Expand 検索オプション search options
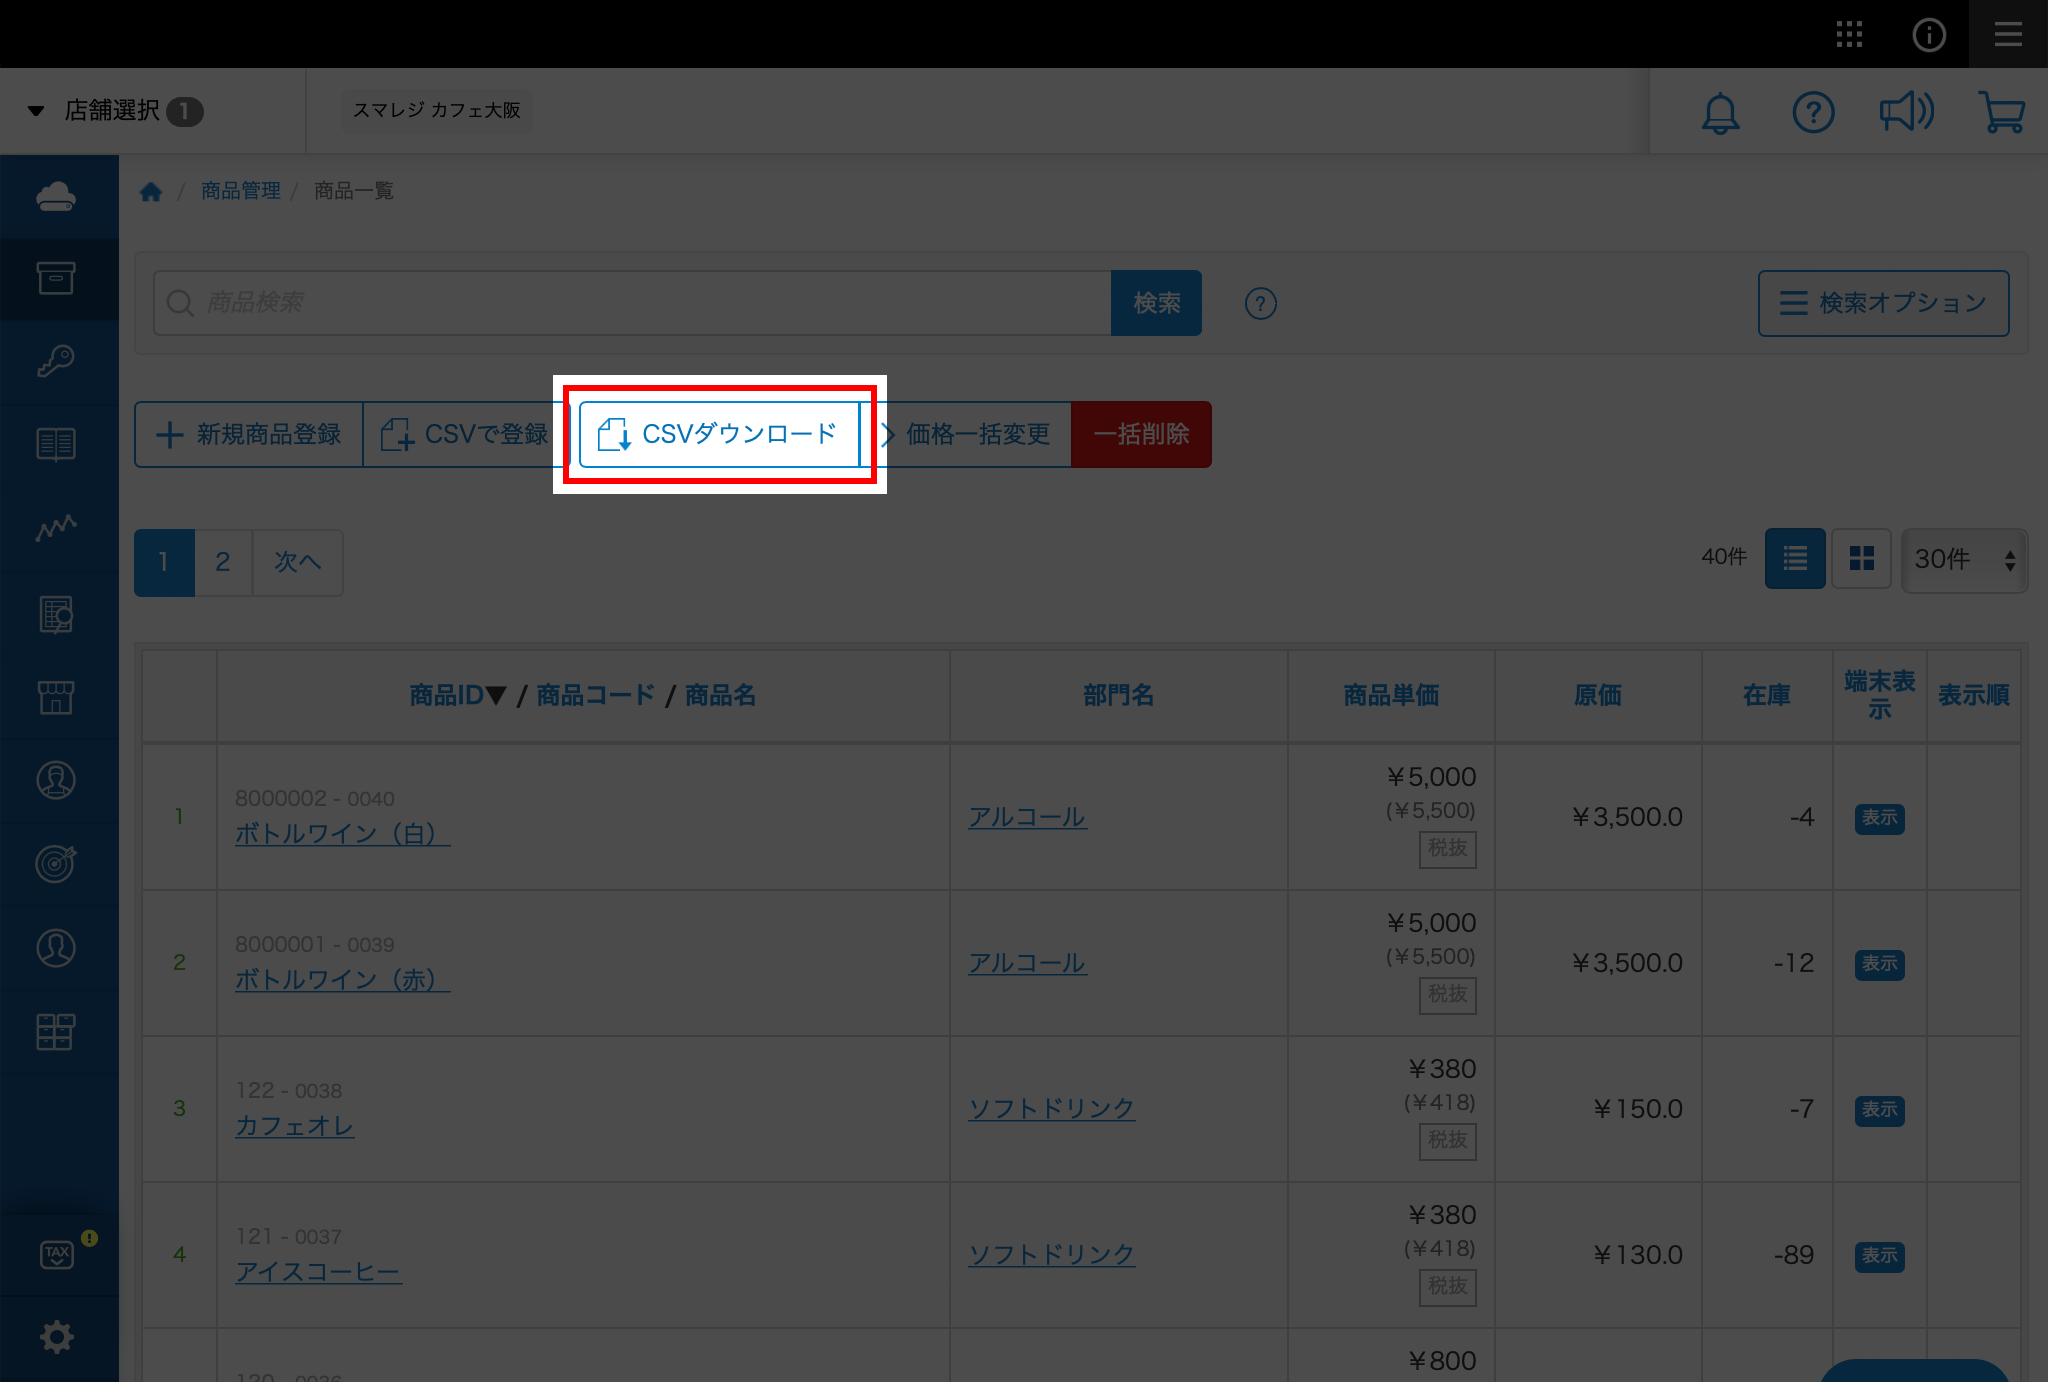The width and height of the screenshot is (2048, 1382). click(1883, 303)
